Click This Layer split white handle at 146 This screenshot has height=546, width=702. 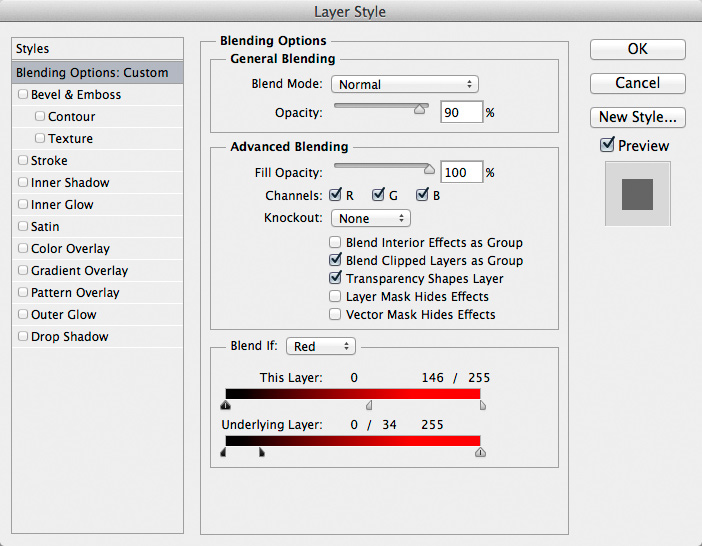[x=369, y=405]
